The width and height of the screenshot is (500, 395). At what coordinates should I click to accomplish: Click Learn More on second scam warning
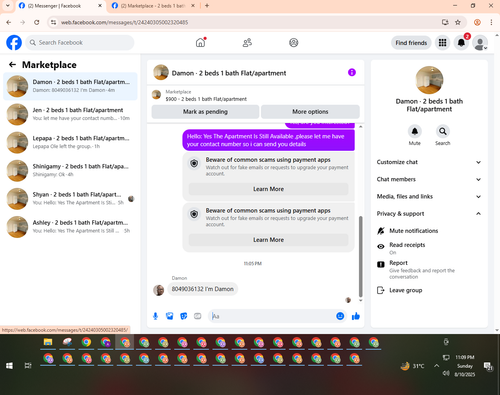268,240
